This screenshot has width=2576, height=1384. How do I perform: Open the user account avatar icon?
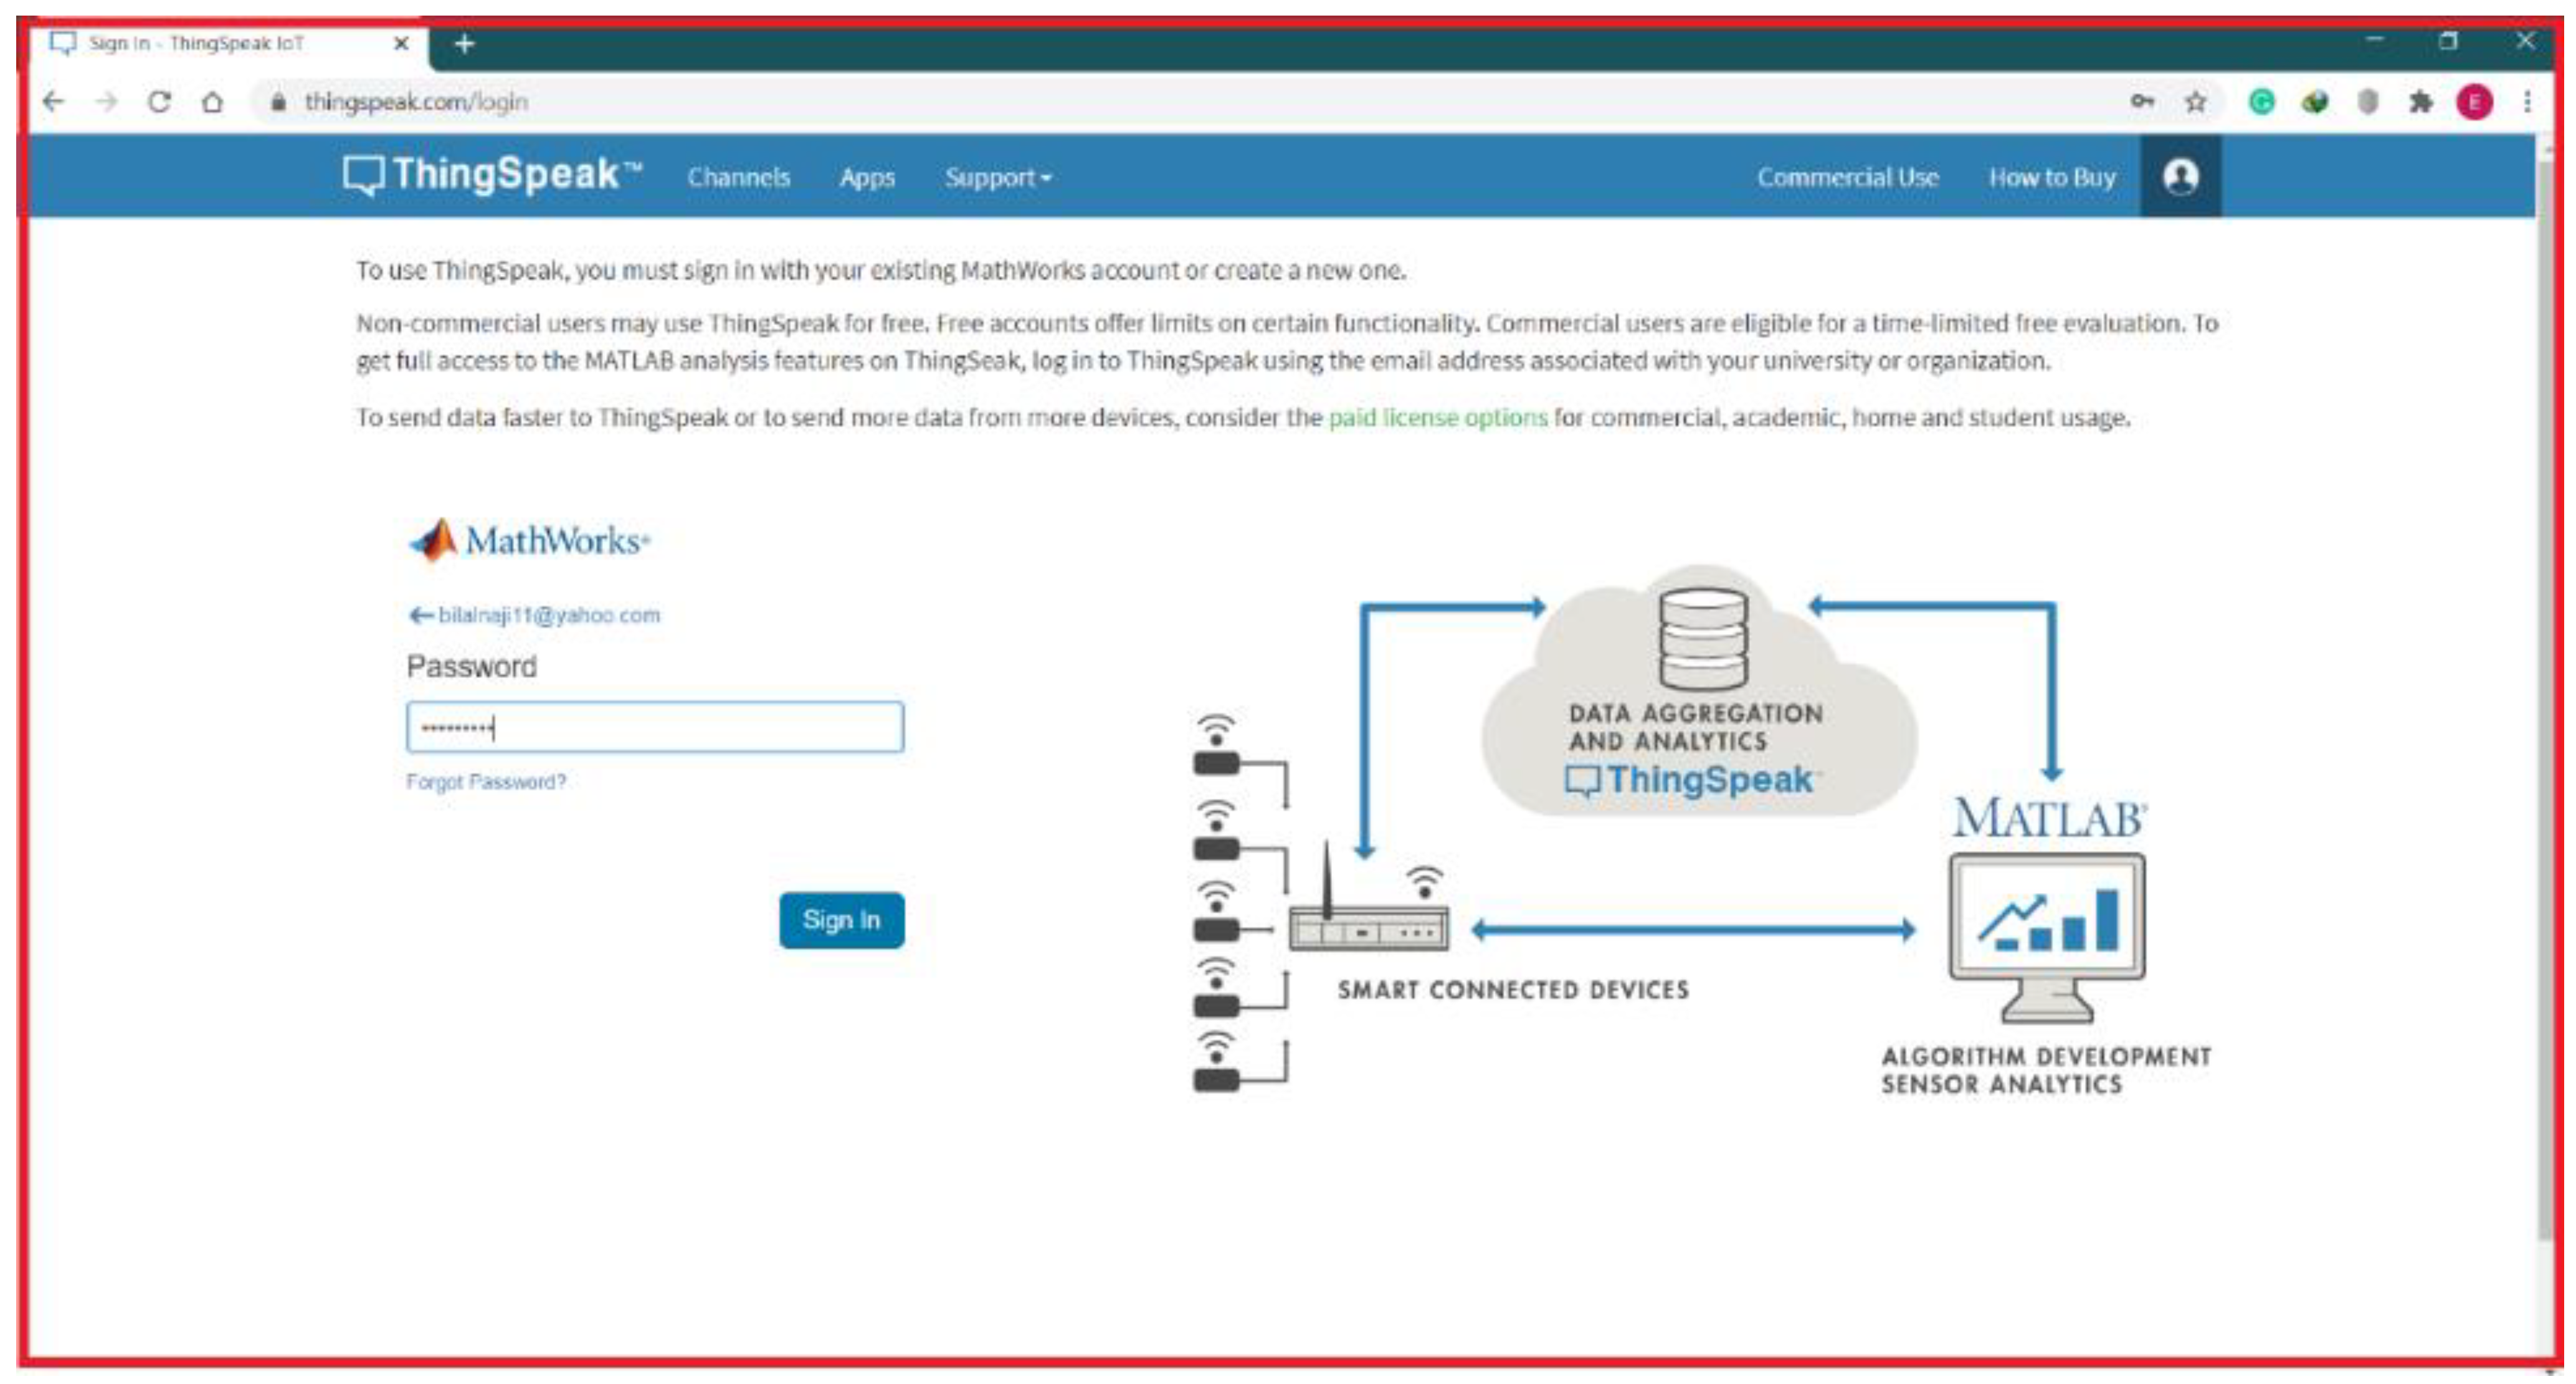click(2180, 177)
